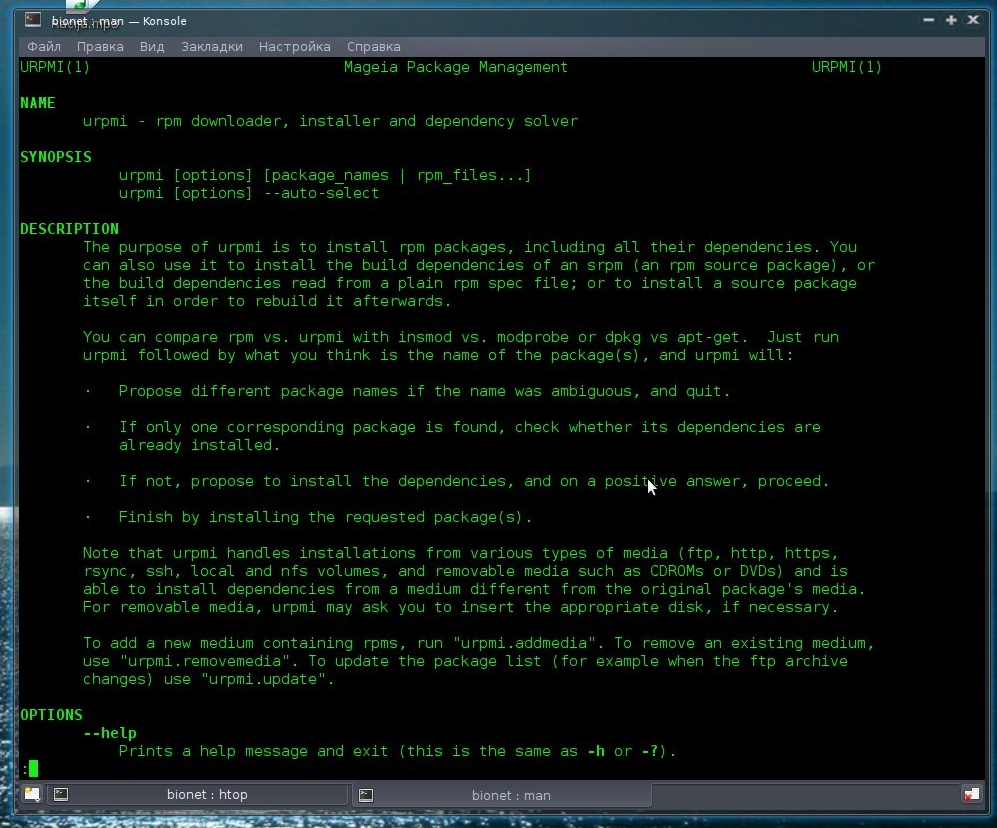The width and height of the screenshot is (997, 828).
Task: Click the pager prompt cursor at bottom
Action: pyautogui.click(x=33, y=768)
